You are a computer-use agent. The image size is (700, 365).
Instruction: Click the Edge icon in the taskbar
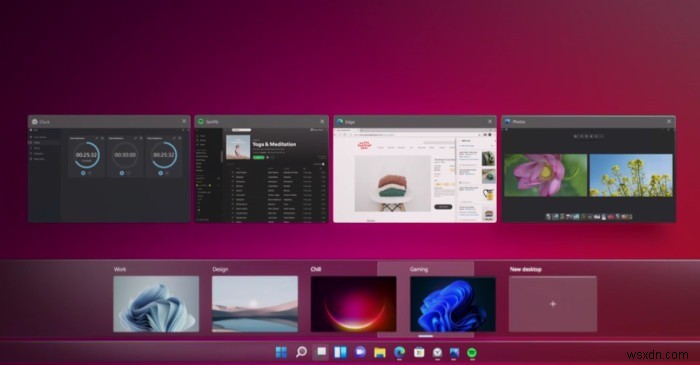click(x=399, y=353)
